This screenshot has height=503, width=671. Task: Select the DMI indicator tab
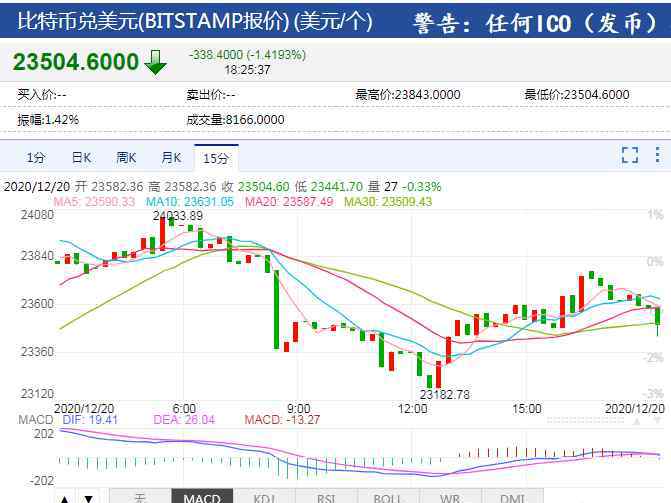[512, 497]
